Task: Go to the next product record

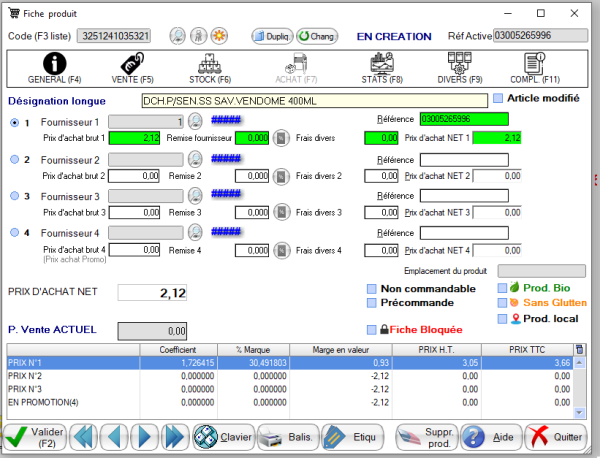Action: [x=146, y=436]
